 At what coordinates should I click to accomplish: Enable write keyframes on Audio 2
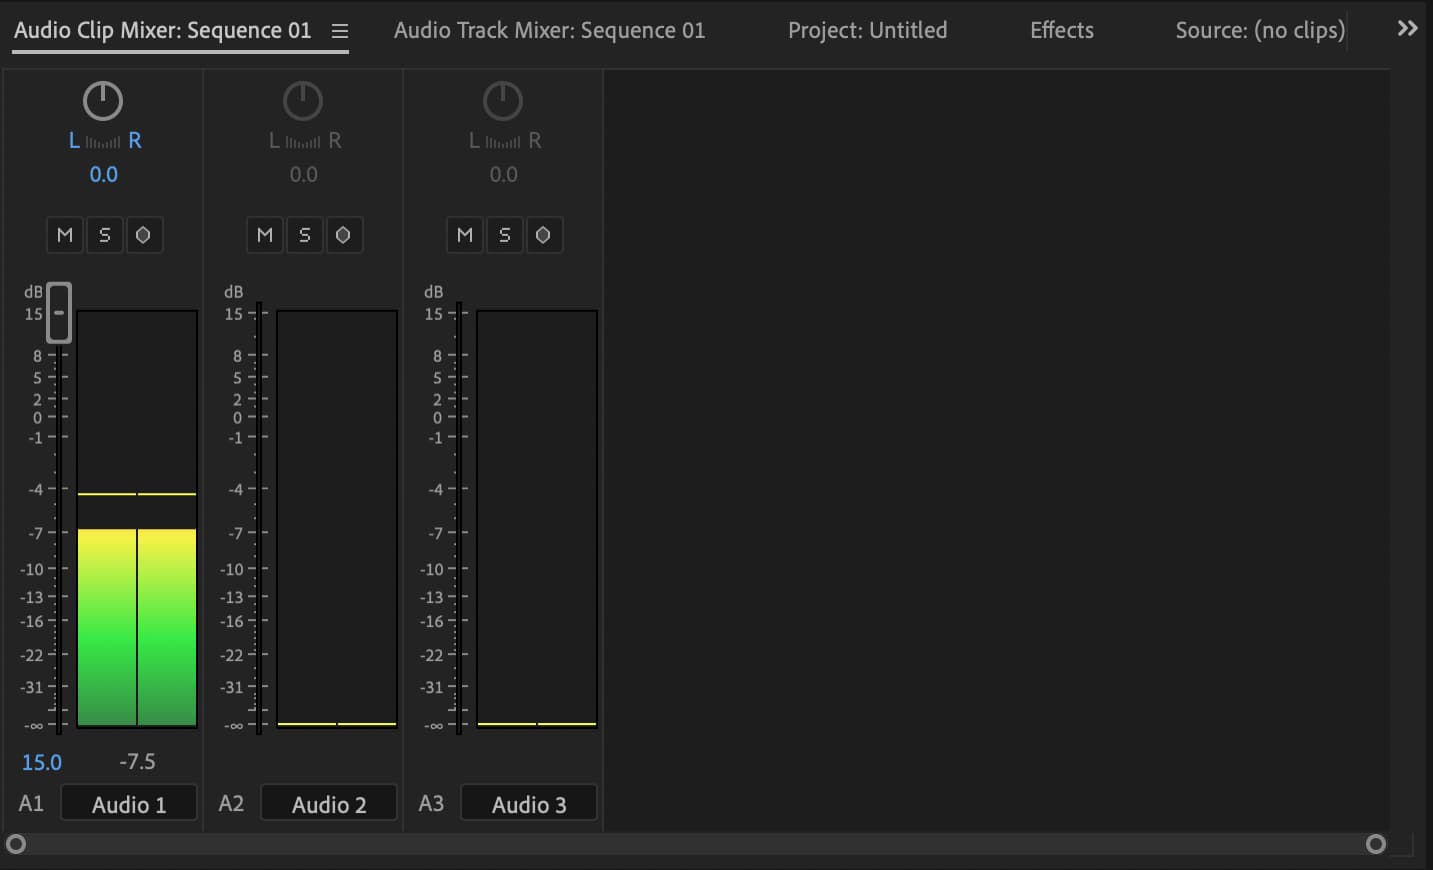(344, 234)
